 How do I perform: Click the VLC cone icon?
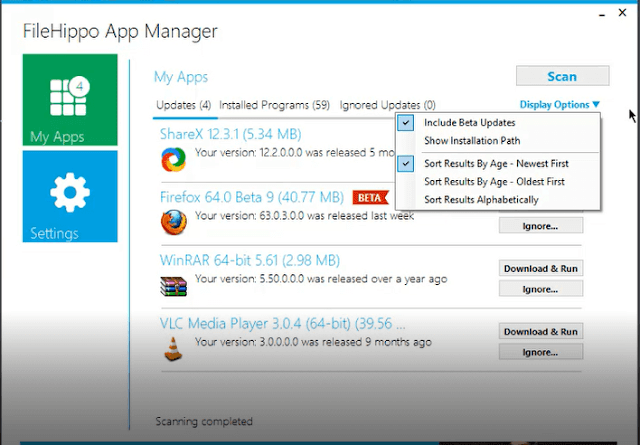pos(173,349)
